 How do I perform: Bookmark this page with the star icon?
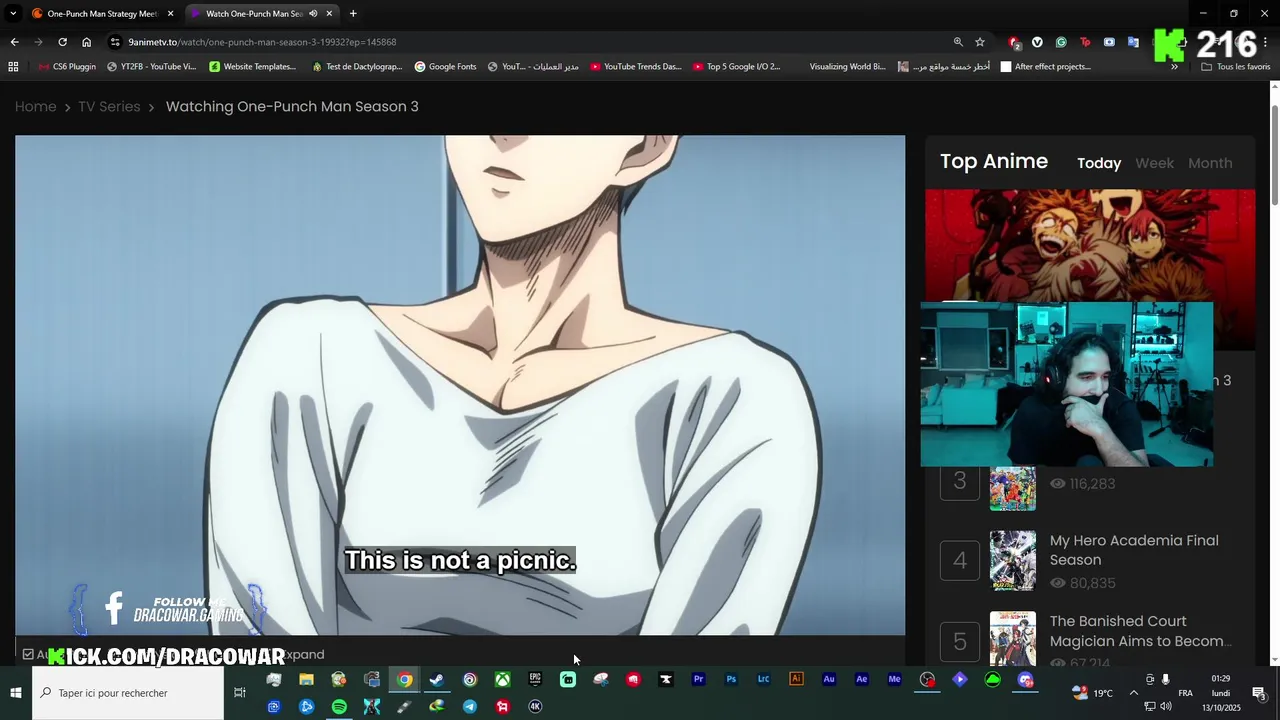pos(980,42)
